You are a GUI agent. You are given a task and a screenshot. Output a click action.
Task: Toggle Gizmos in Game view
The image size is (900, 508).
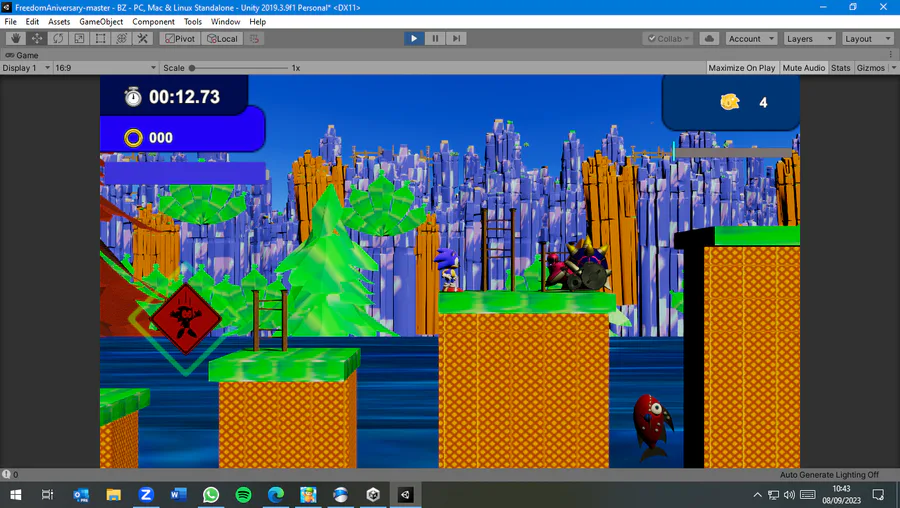pyautogui.click(x=871, y=68)
